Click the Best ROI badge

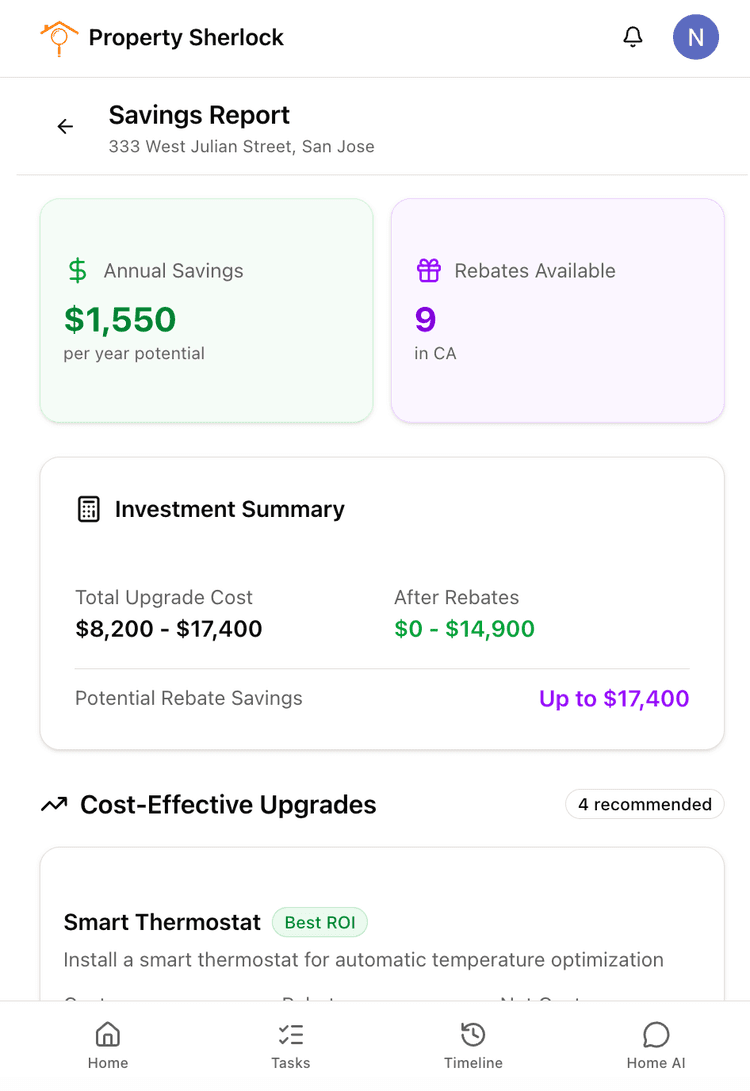(x=319, y=922)
